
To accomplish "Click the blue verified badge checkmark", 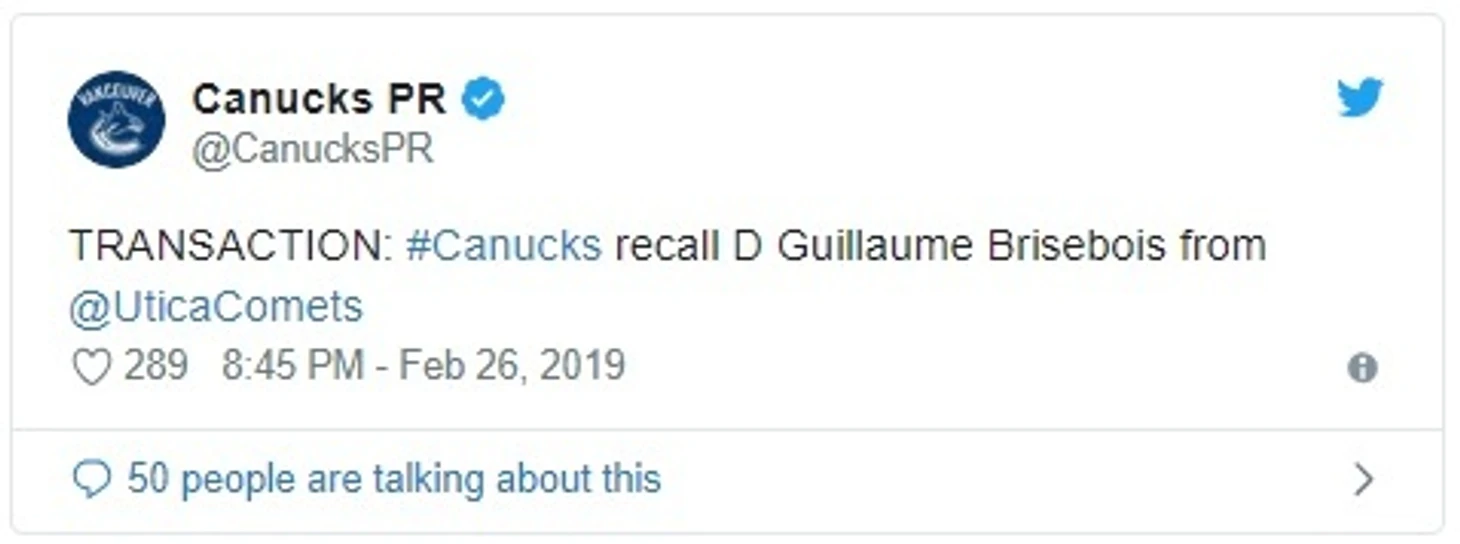I will click(483, 99).
